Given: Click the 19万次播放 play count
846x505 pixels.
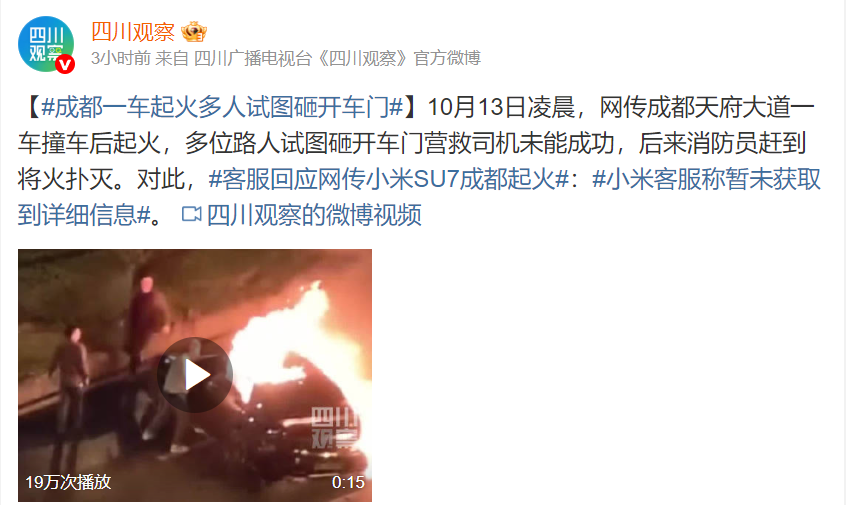Looking at the screenshot, I should pyautogui.click(x=69, y=482).
